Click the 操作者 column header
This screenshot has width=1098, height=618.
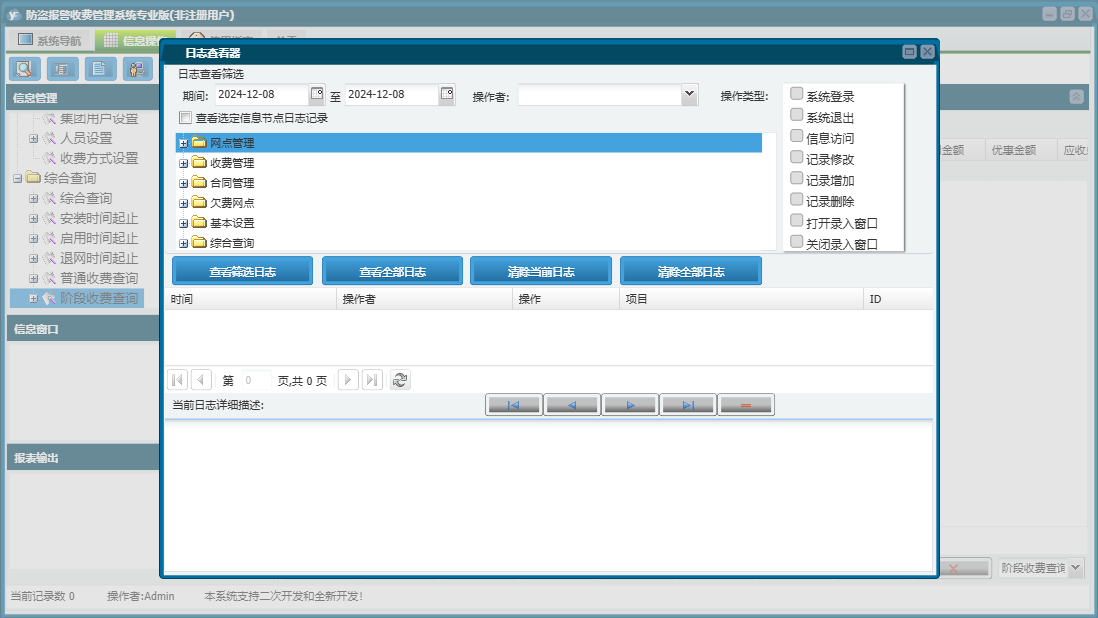tap(424, 299)
